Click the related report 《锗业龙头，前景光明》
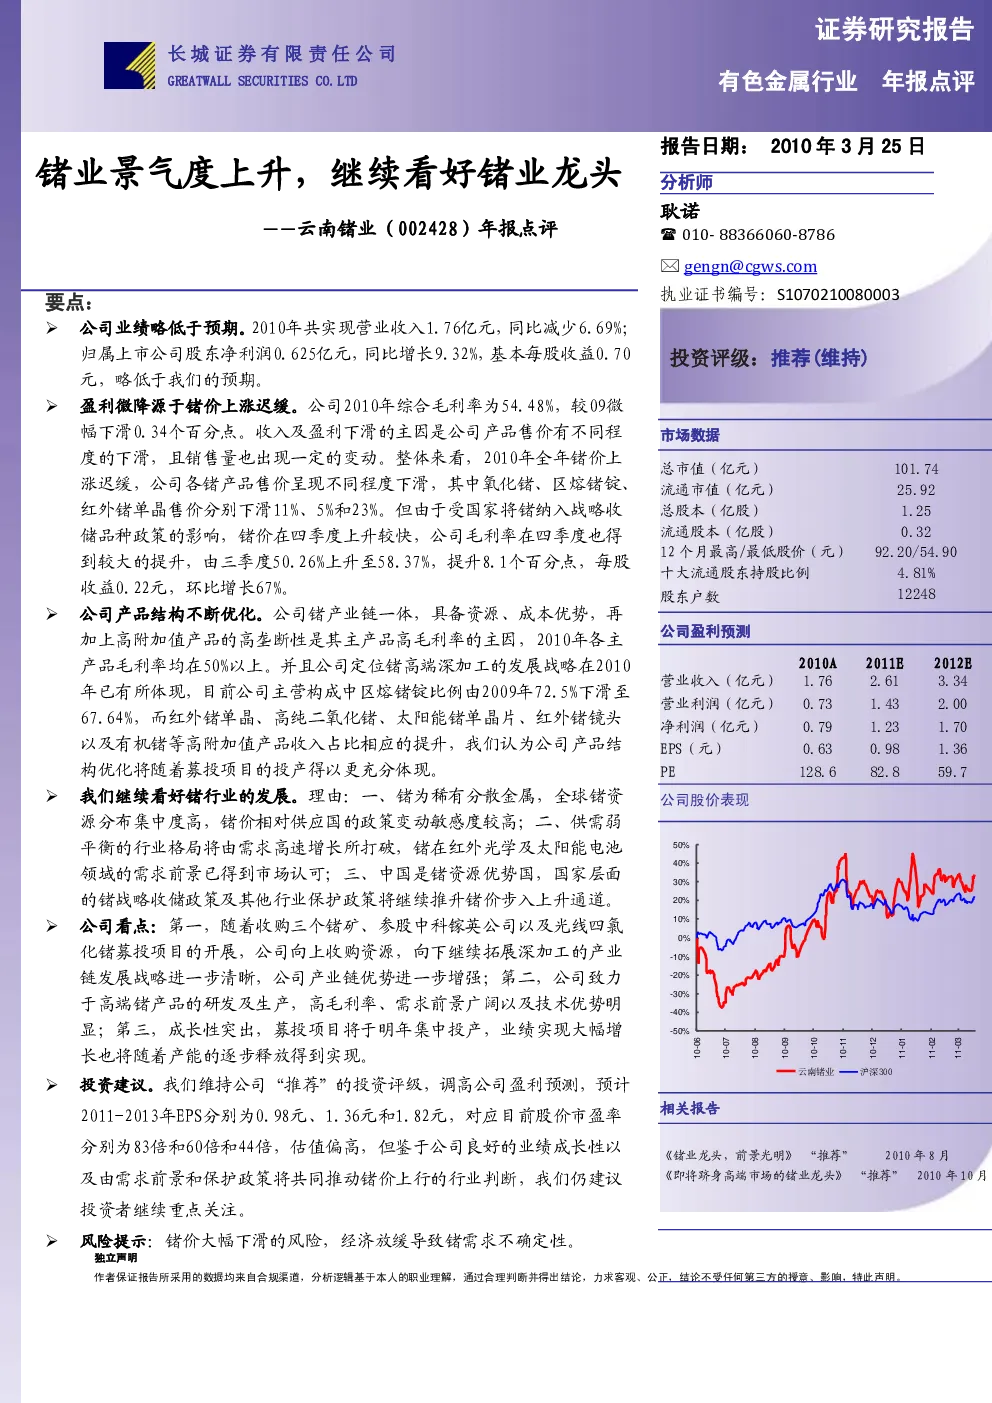 [x=728, y=1155]
